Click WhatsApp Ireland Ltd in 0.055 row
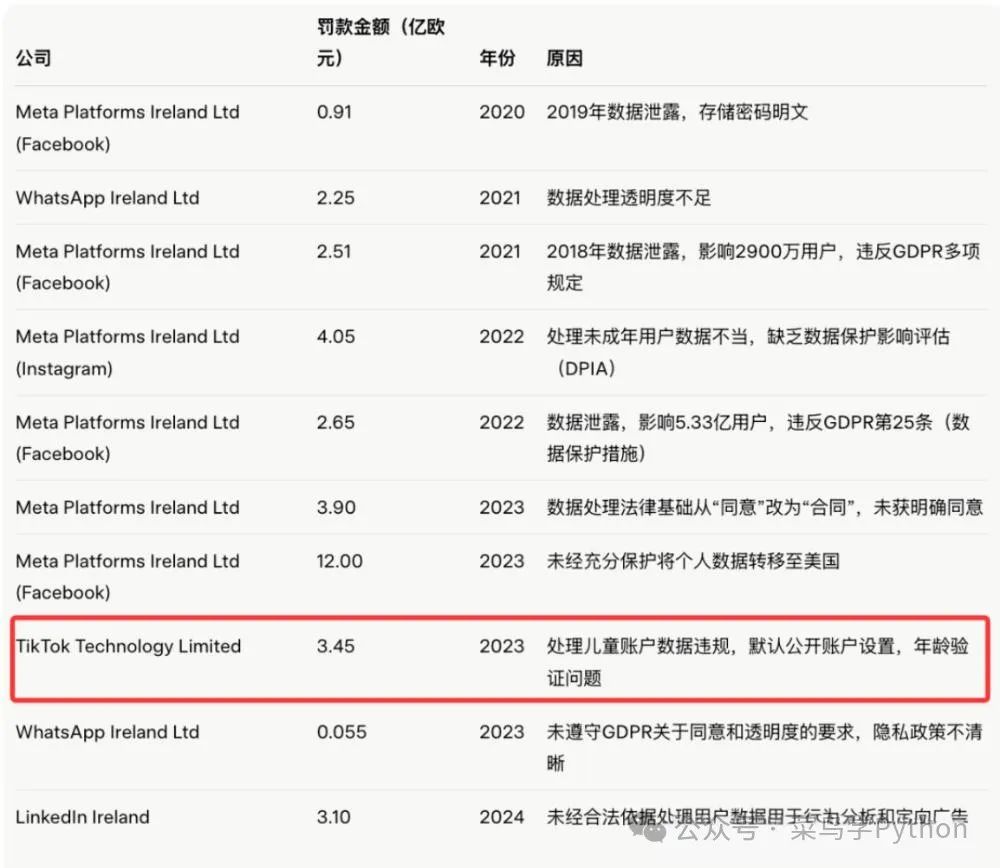1000x868 pixels. [x=108, y=732]
